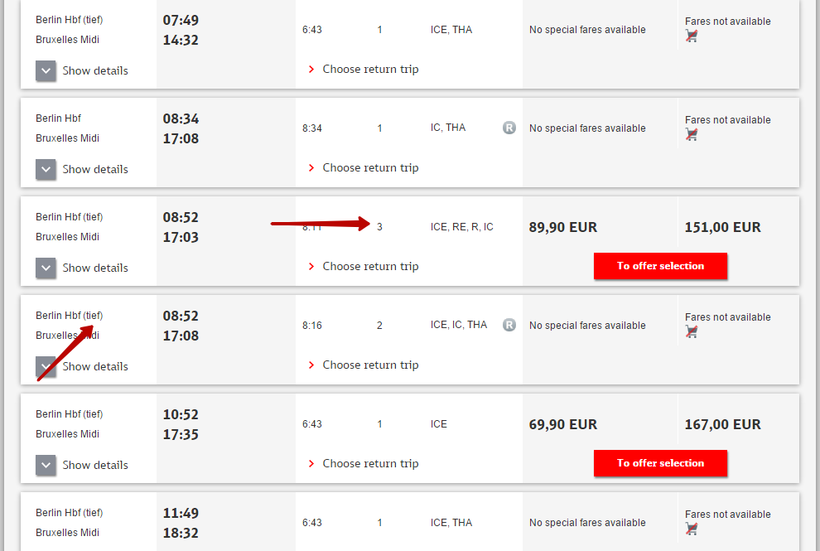The image size is (820, 551).
Task: Click the red arrow beside 10:52 Choose return trip
Action: pos(312,464)
